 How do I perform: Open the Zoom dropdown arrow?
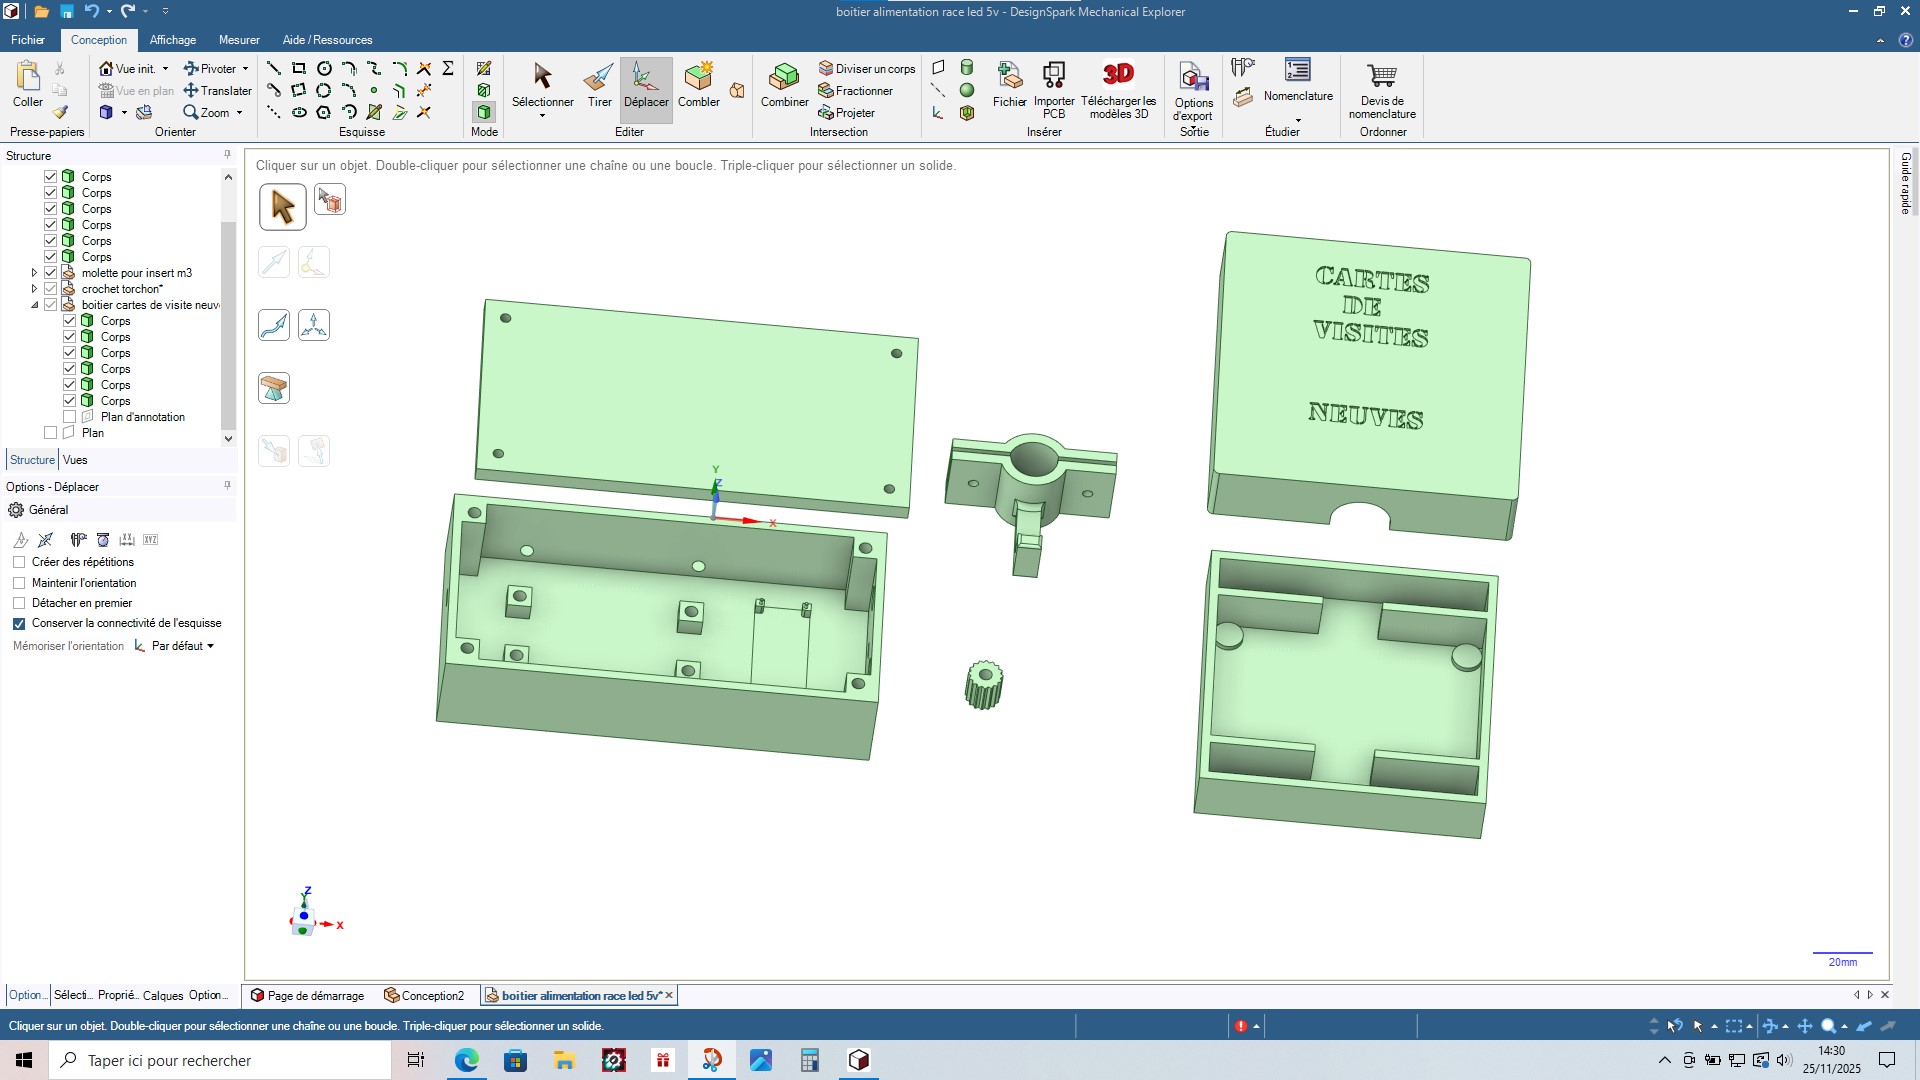[240, 113]
